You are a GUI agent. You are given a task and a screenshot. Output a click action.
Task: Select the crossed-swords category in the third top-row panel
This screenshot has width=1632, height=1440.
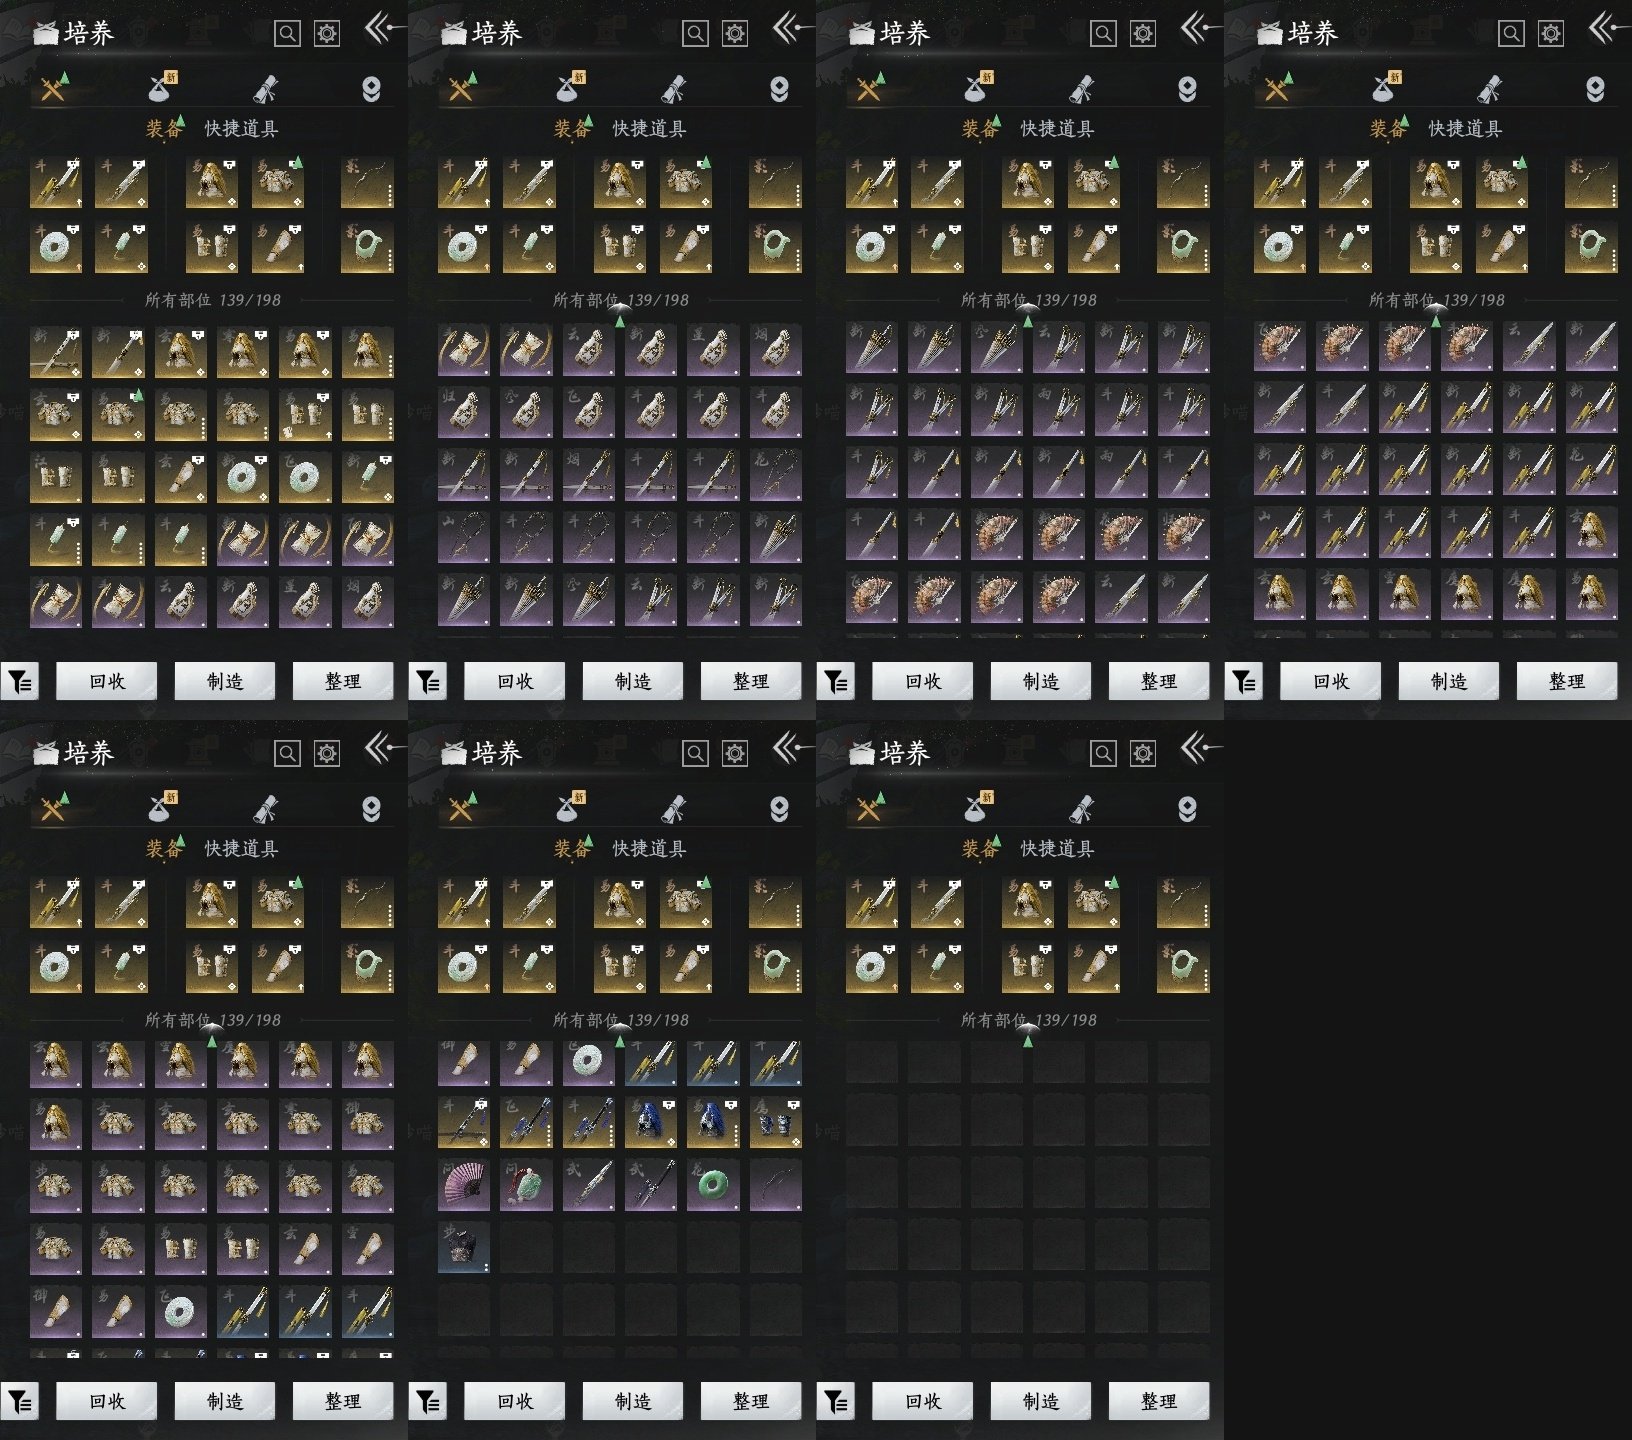tap(870, 89)
